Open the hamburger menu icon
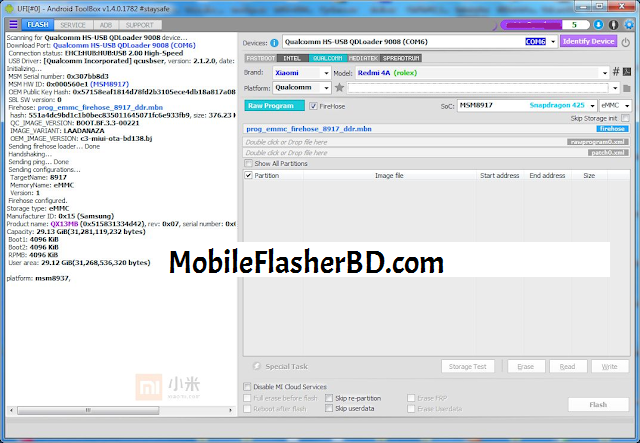The width and height of the screenshot is (640, 443). click(13, 24)
